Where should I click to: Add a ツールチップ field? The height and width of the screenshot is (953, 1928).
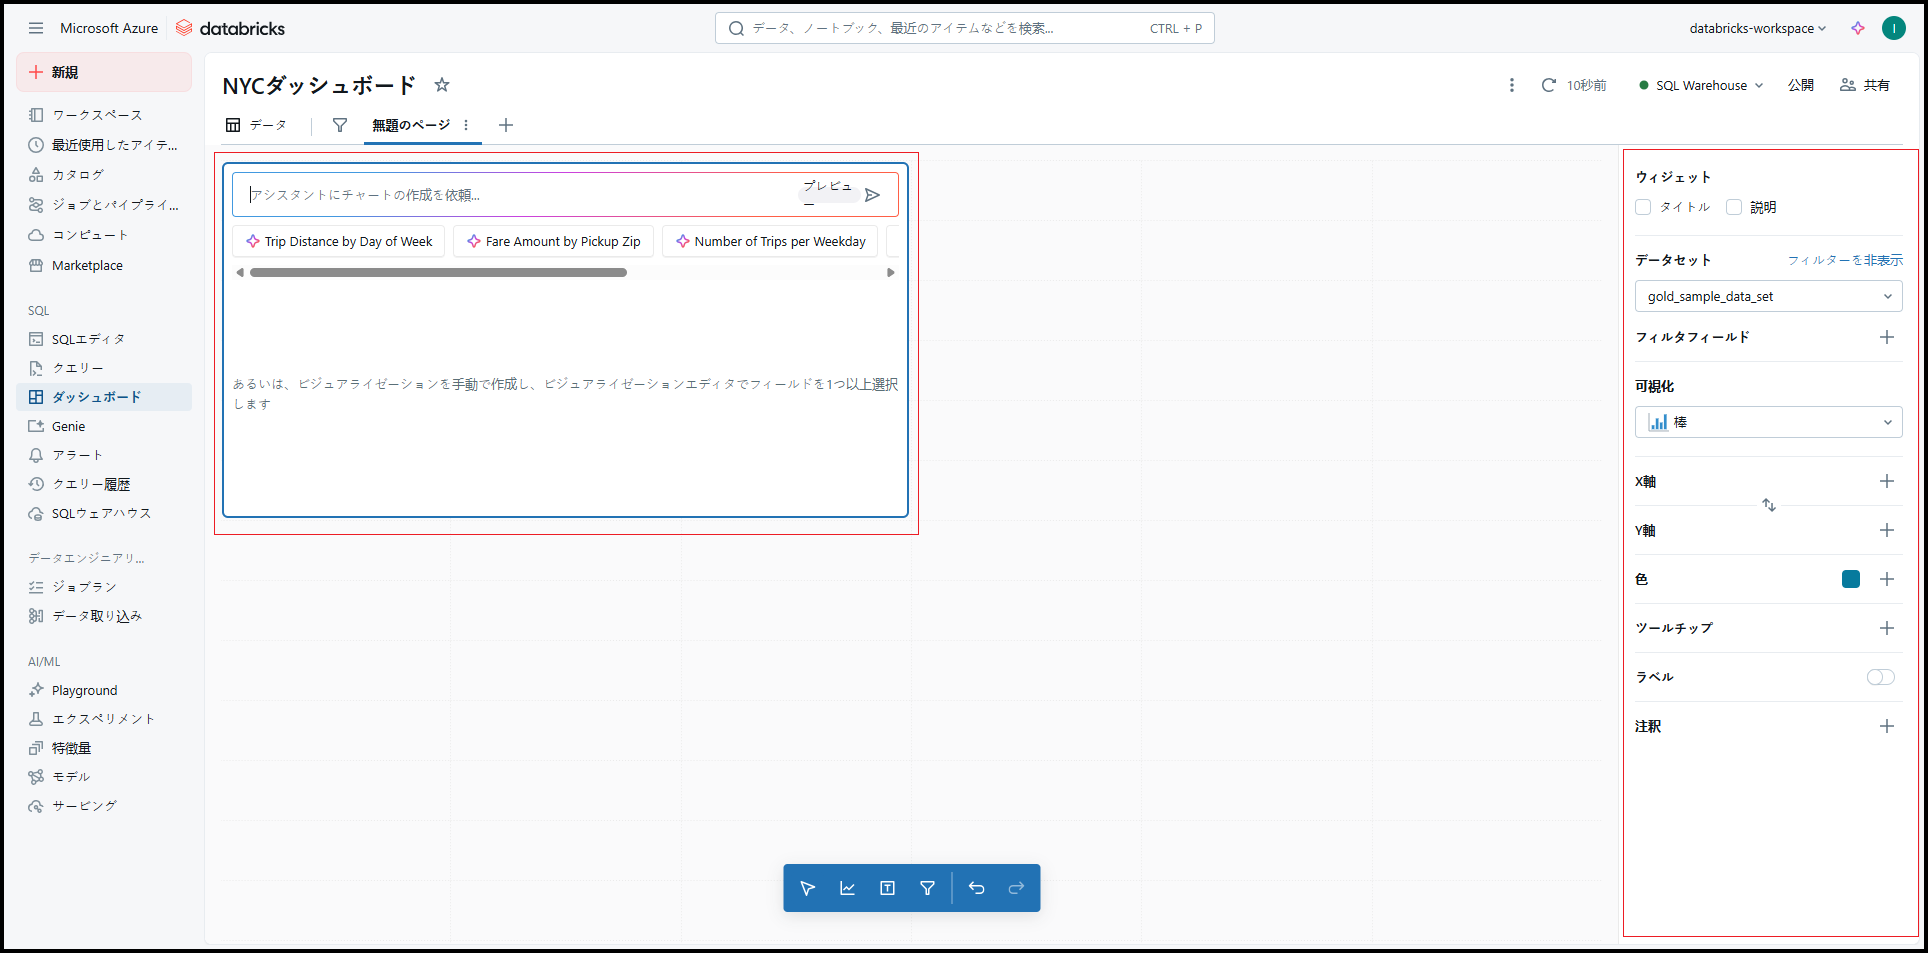pyautogui.click(x=1887, y=628)
